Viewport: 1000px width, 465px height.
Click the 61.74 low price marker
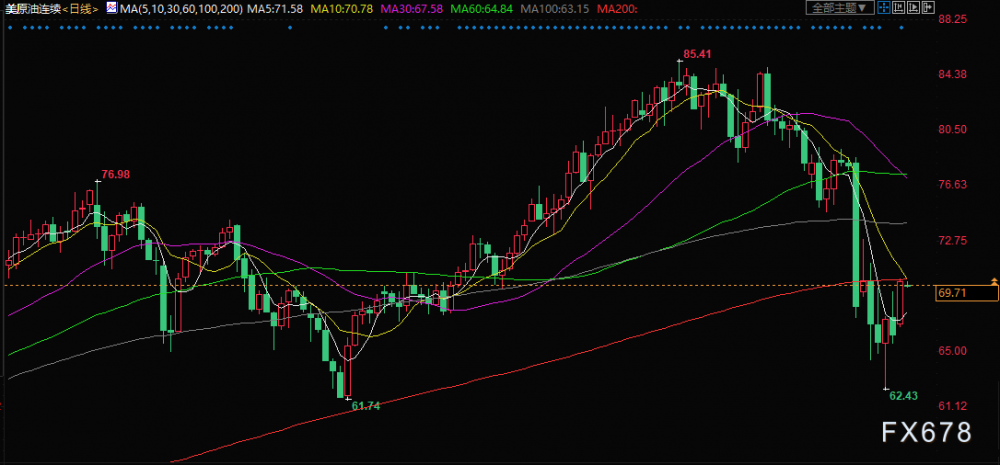point(365,406)
